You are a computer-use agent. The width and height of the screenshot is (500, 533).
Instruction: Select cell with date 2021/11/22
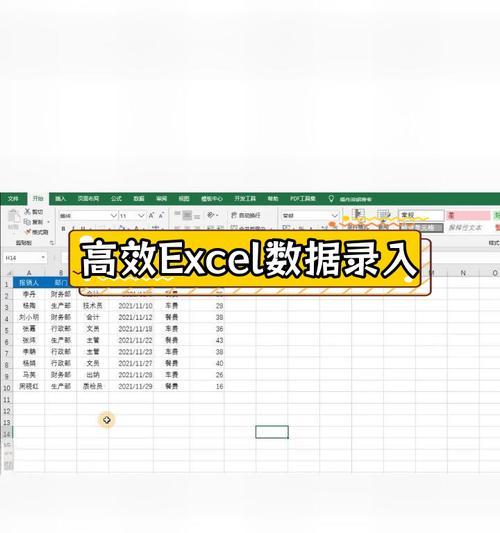pos(131,340)
